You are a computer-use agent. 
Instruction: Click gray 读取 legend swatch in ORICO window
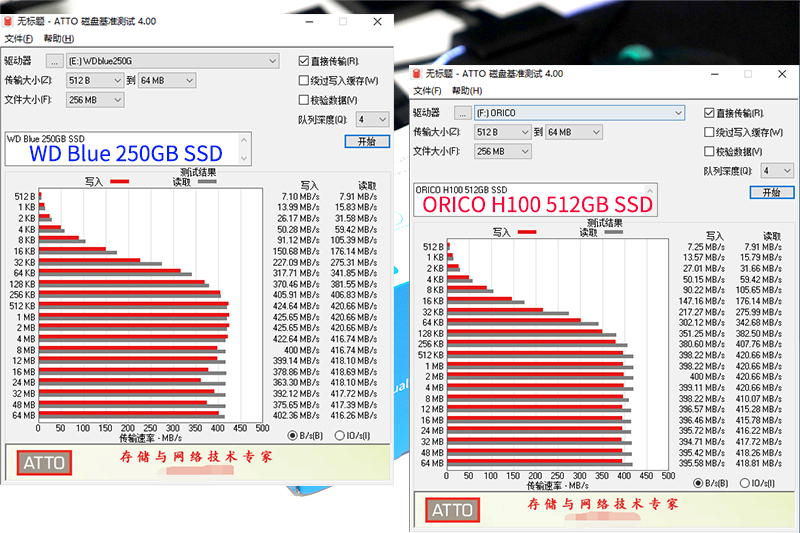pyautogui.click(x=614, y=232)
